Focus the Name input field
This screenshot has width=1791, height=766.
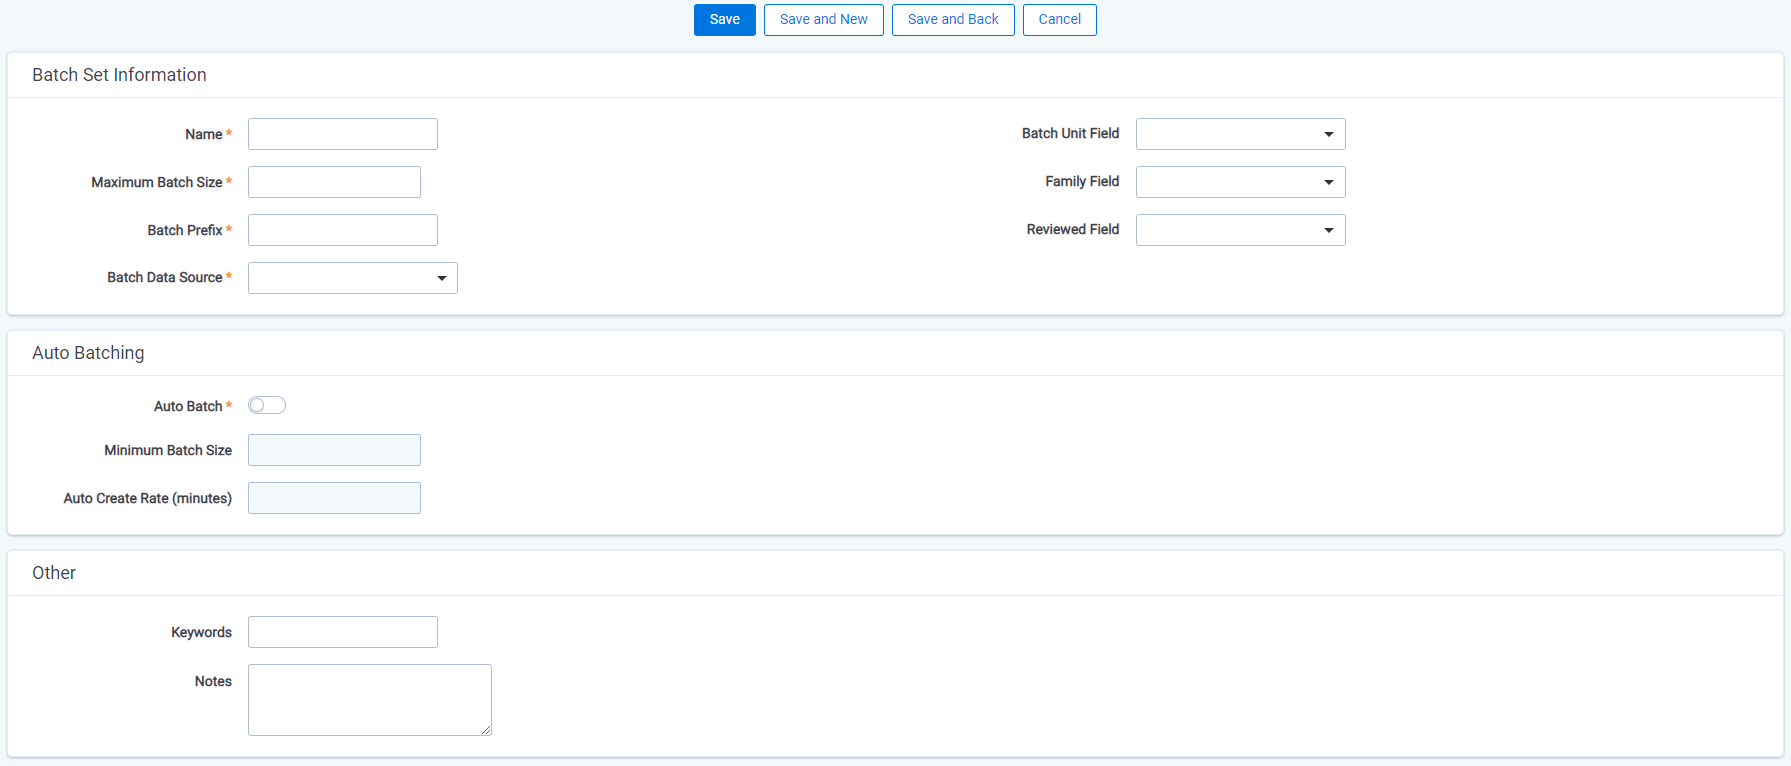[x=343, y=134]
